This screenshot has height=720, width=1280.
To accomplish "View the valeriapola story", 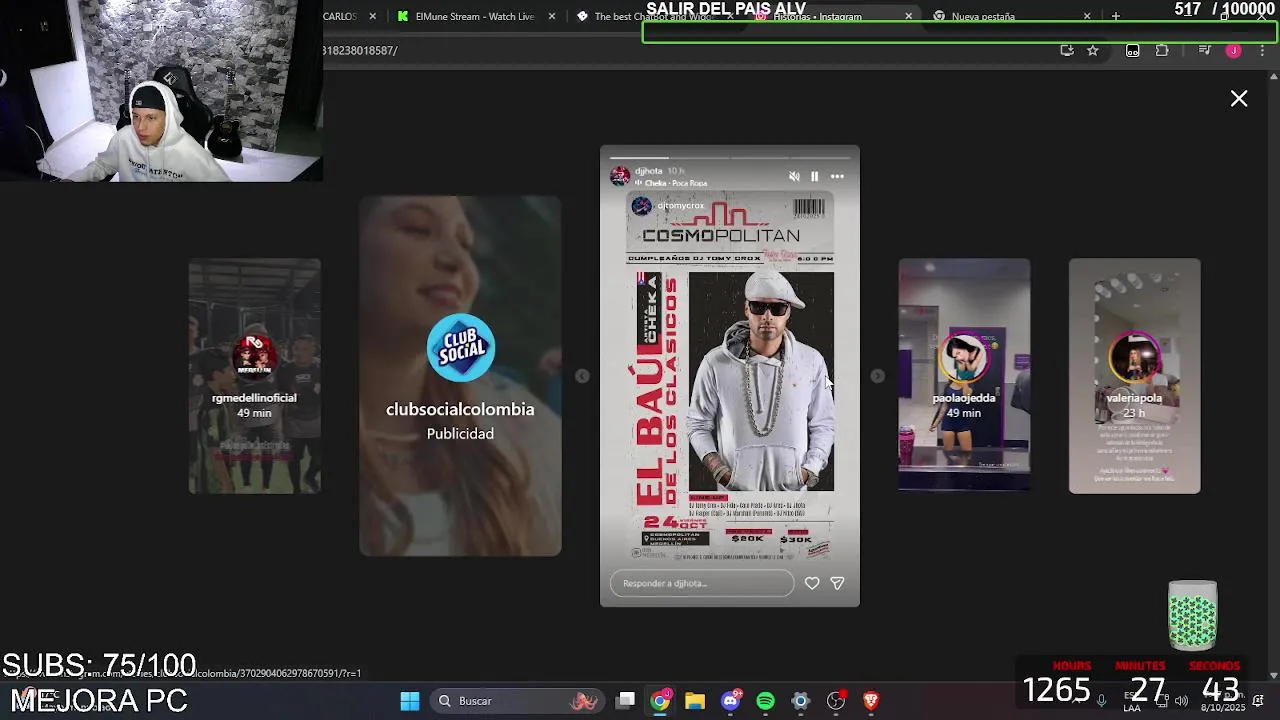I will coord(1134,376).
